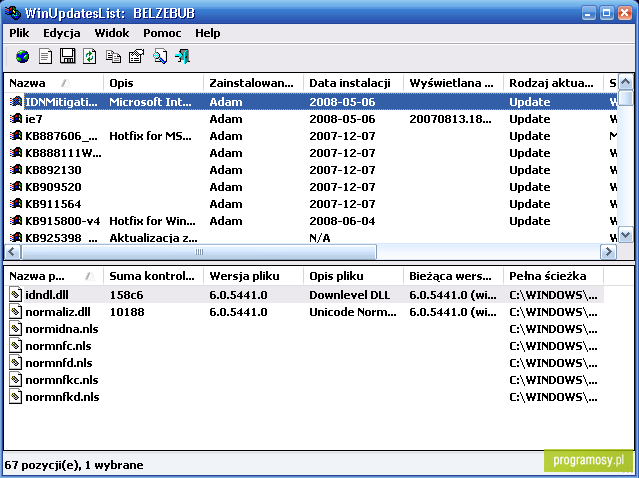Click the 2008-06-04 installation date cell
Screen dimensions: 639x478
pos(342,220)
